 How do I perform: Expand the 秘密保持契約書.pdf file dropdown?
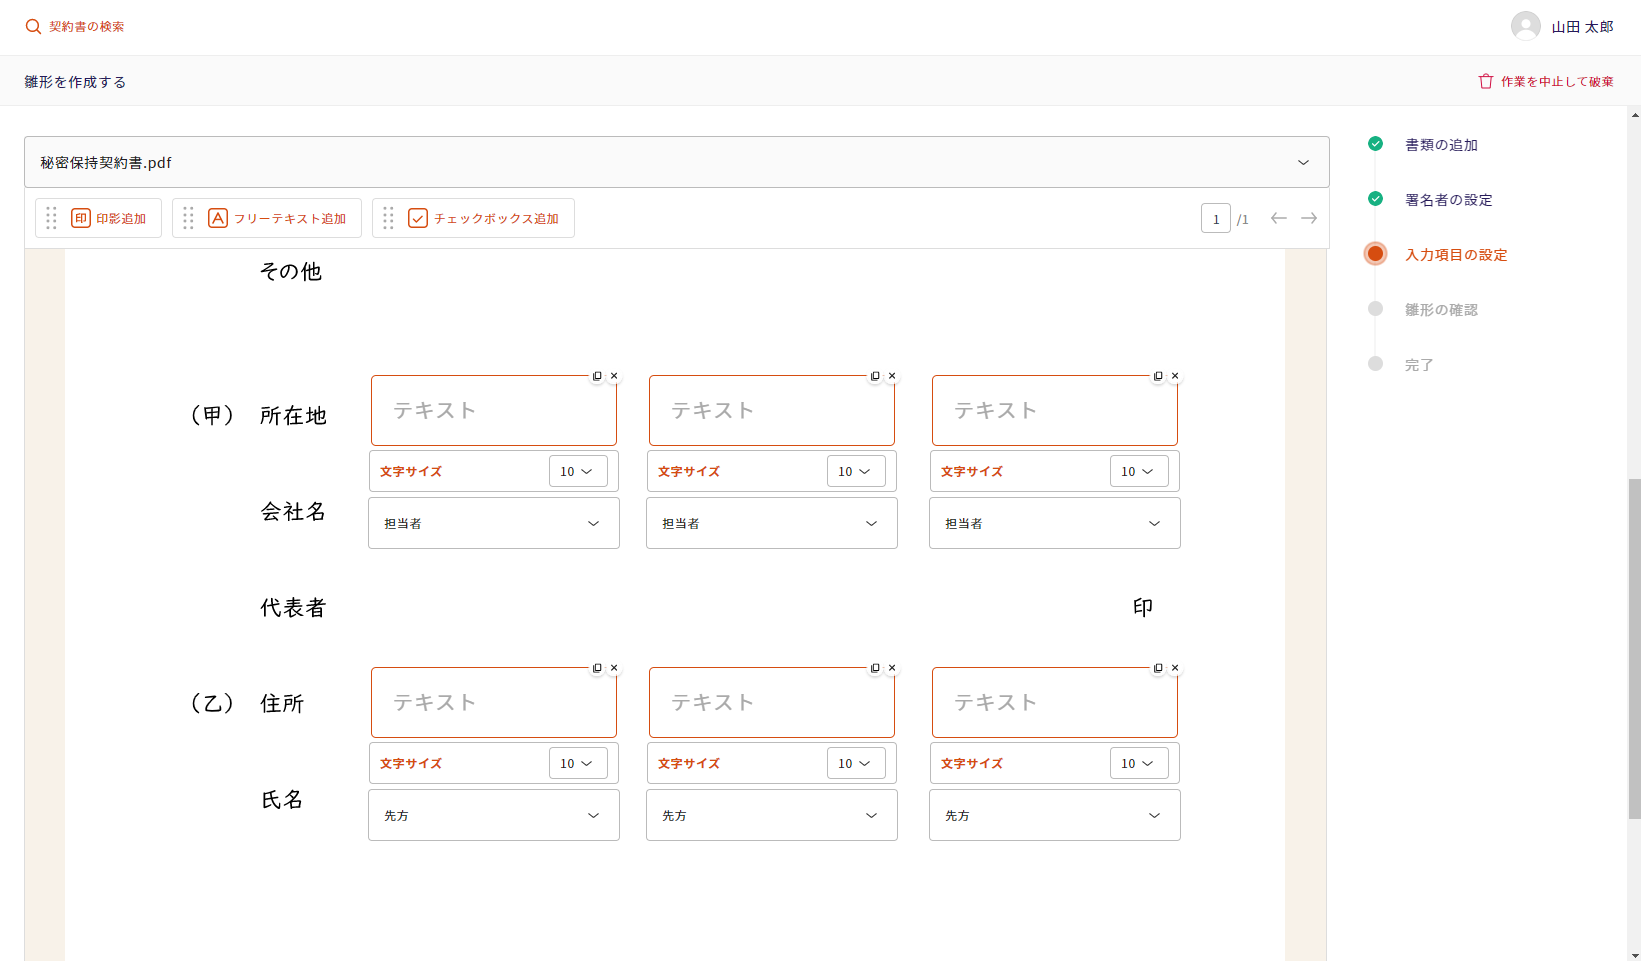pos(1303,162)
